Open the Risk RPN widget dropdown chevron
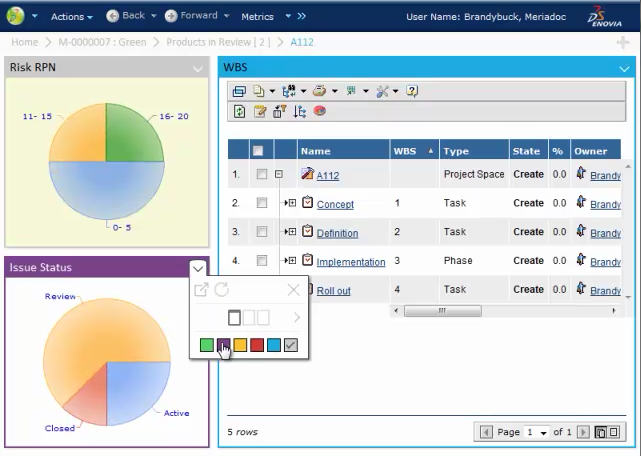 click(198, 68)
